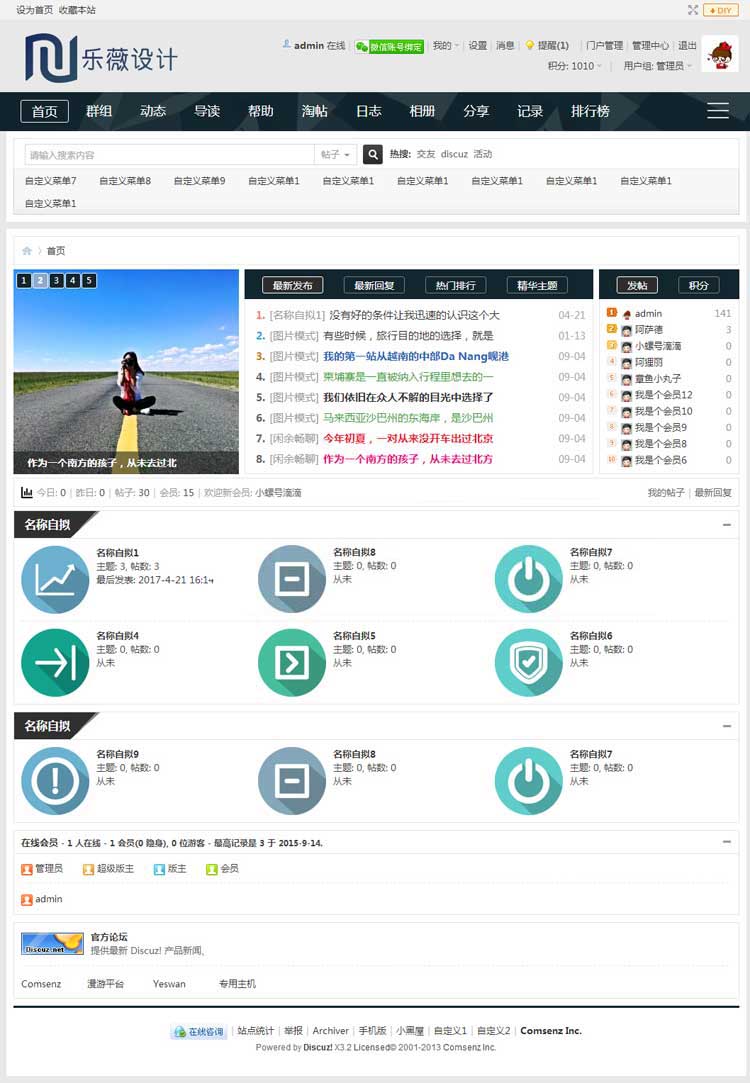Select the 最新回复 tab
The image size is (750, 1083).
click(x=374, y=285)
